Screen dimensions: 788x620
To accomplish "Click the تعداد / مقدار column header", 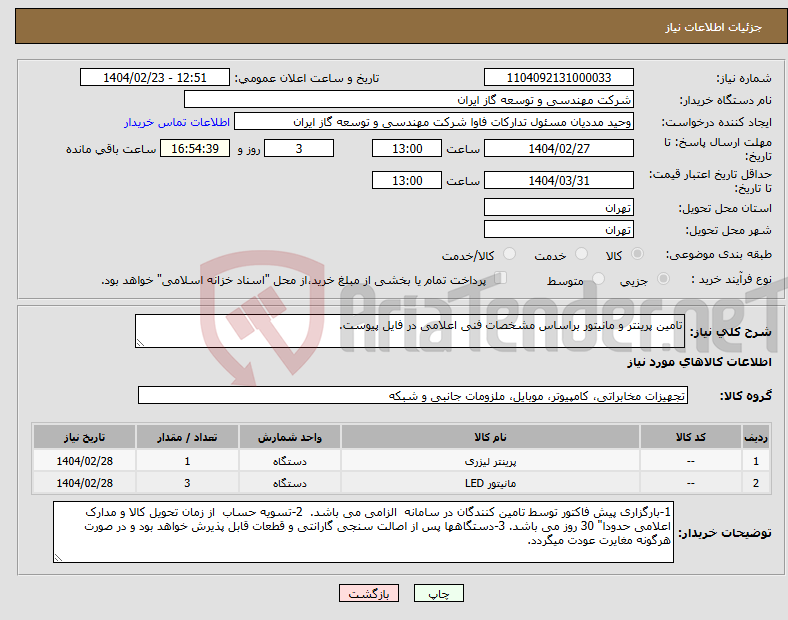I will click(x=187, y=437).
